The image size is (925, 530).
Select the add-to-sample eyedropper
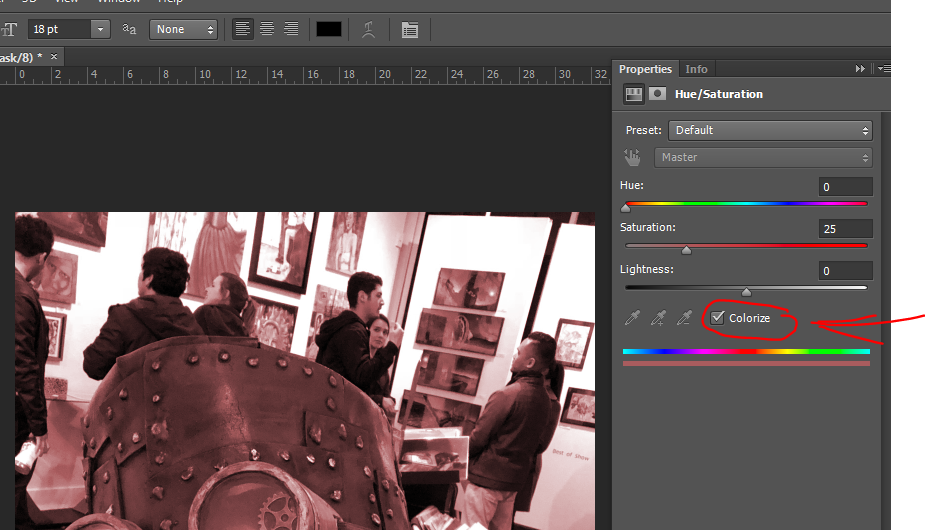pyautogui.click(x=658, y=318)
